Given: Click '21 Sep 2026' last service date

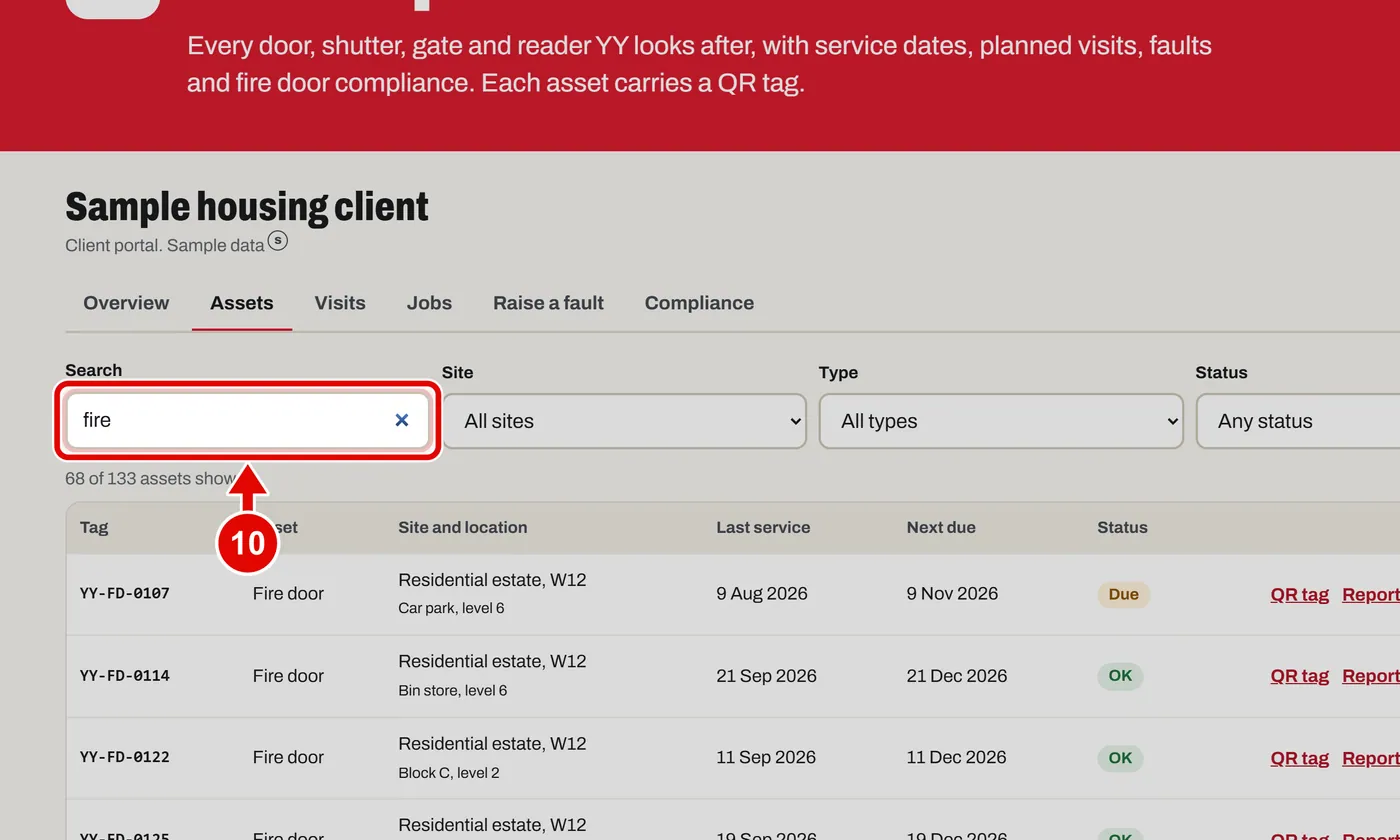Looking at the screenshot, I should (x=766, y=676).
